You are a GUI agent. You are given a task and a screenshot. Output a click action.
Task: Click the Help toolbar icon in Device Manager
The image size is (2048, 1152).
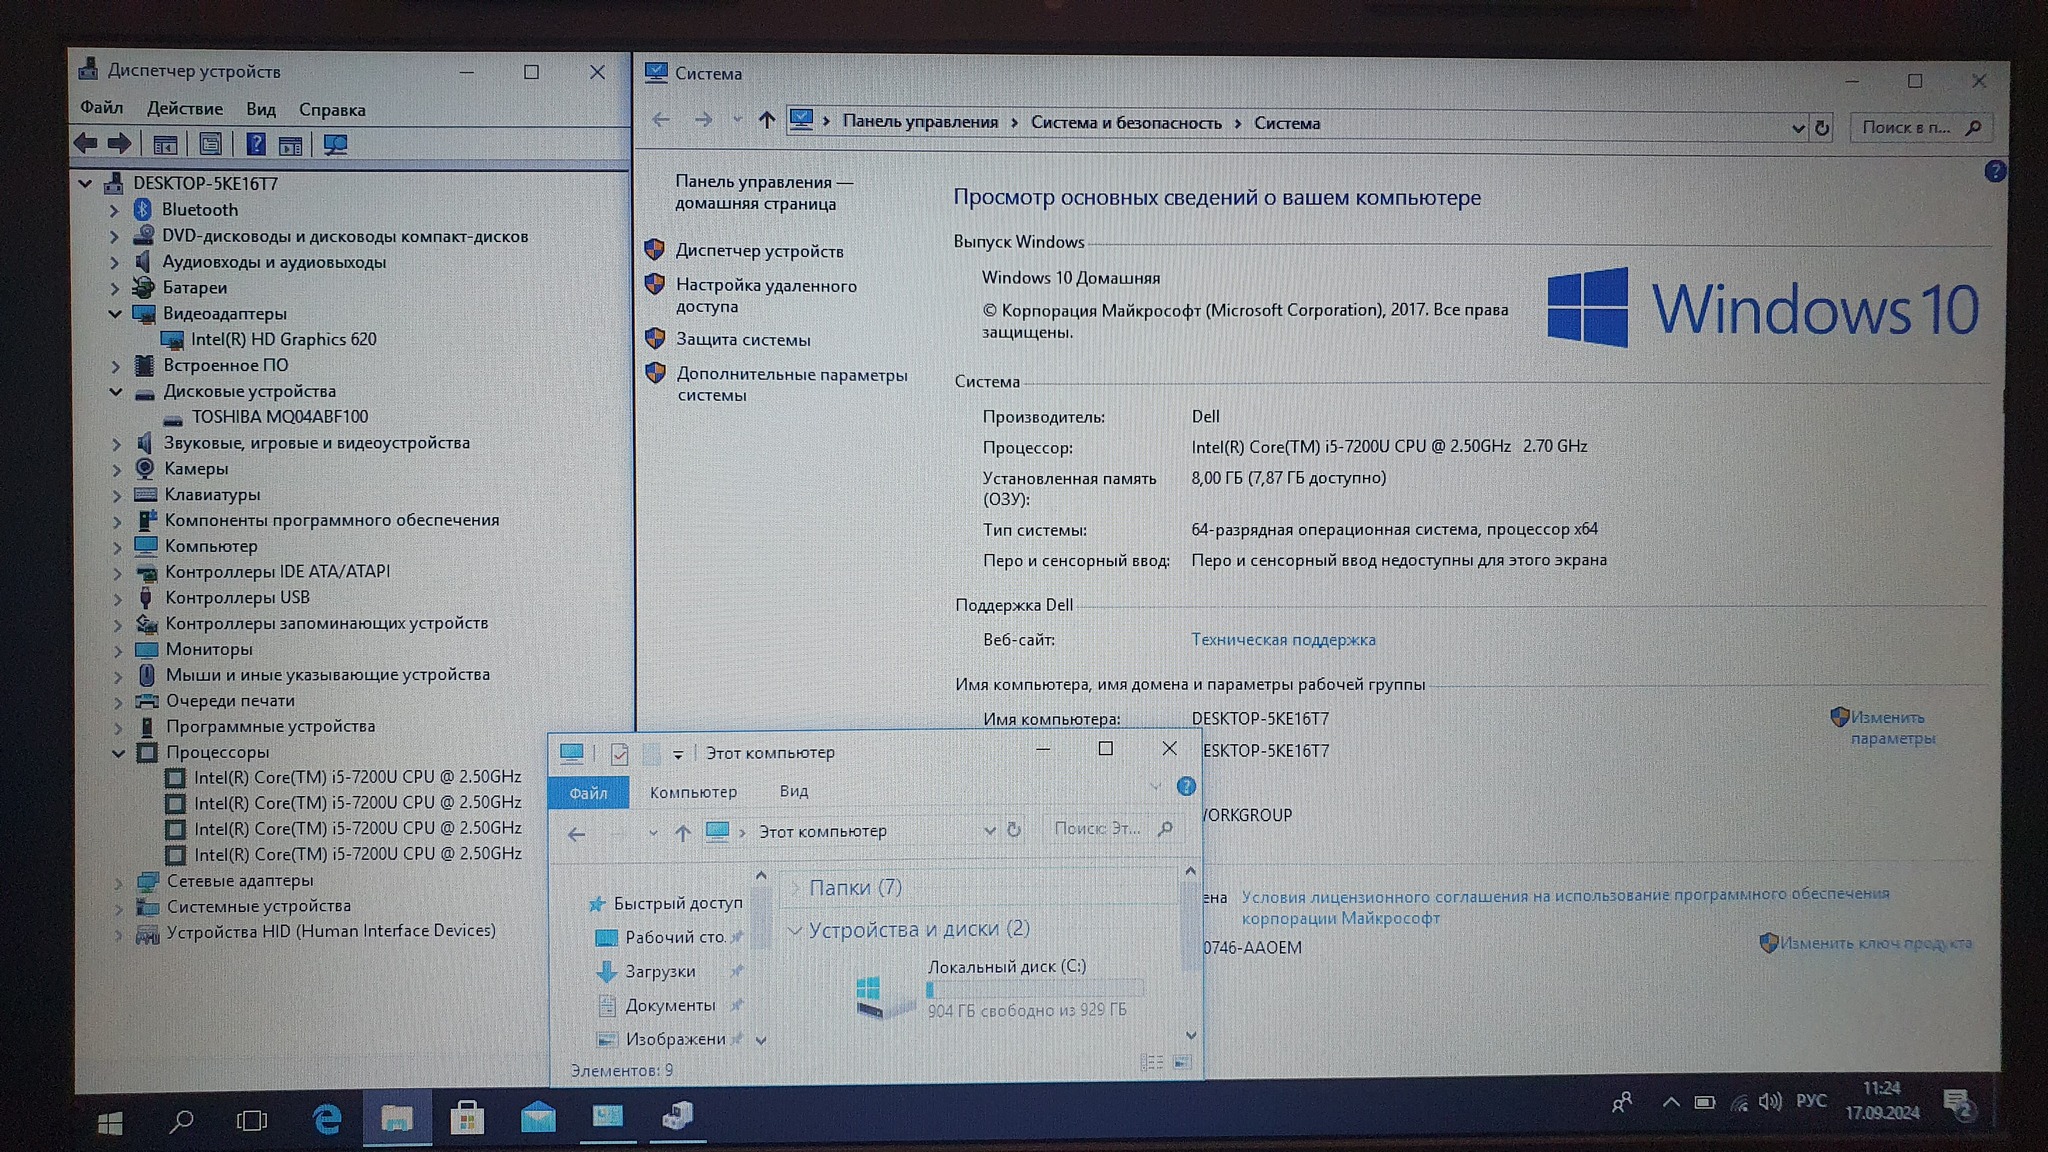[256, 144]
